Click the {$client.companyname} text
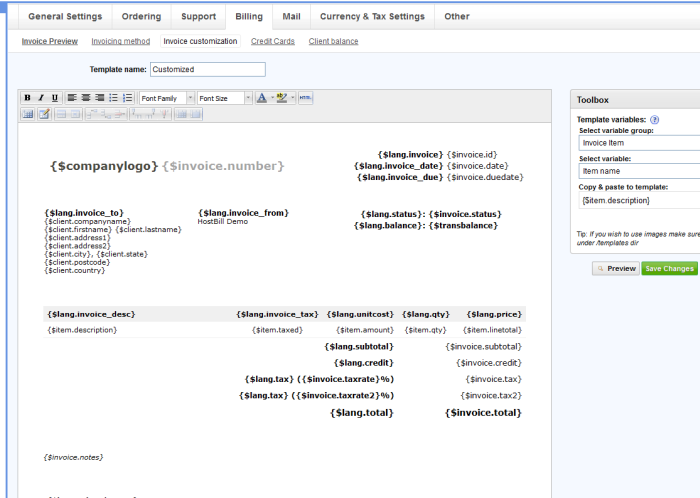This screenshot has height=498, width=700. click(x=88, y=221)
